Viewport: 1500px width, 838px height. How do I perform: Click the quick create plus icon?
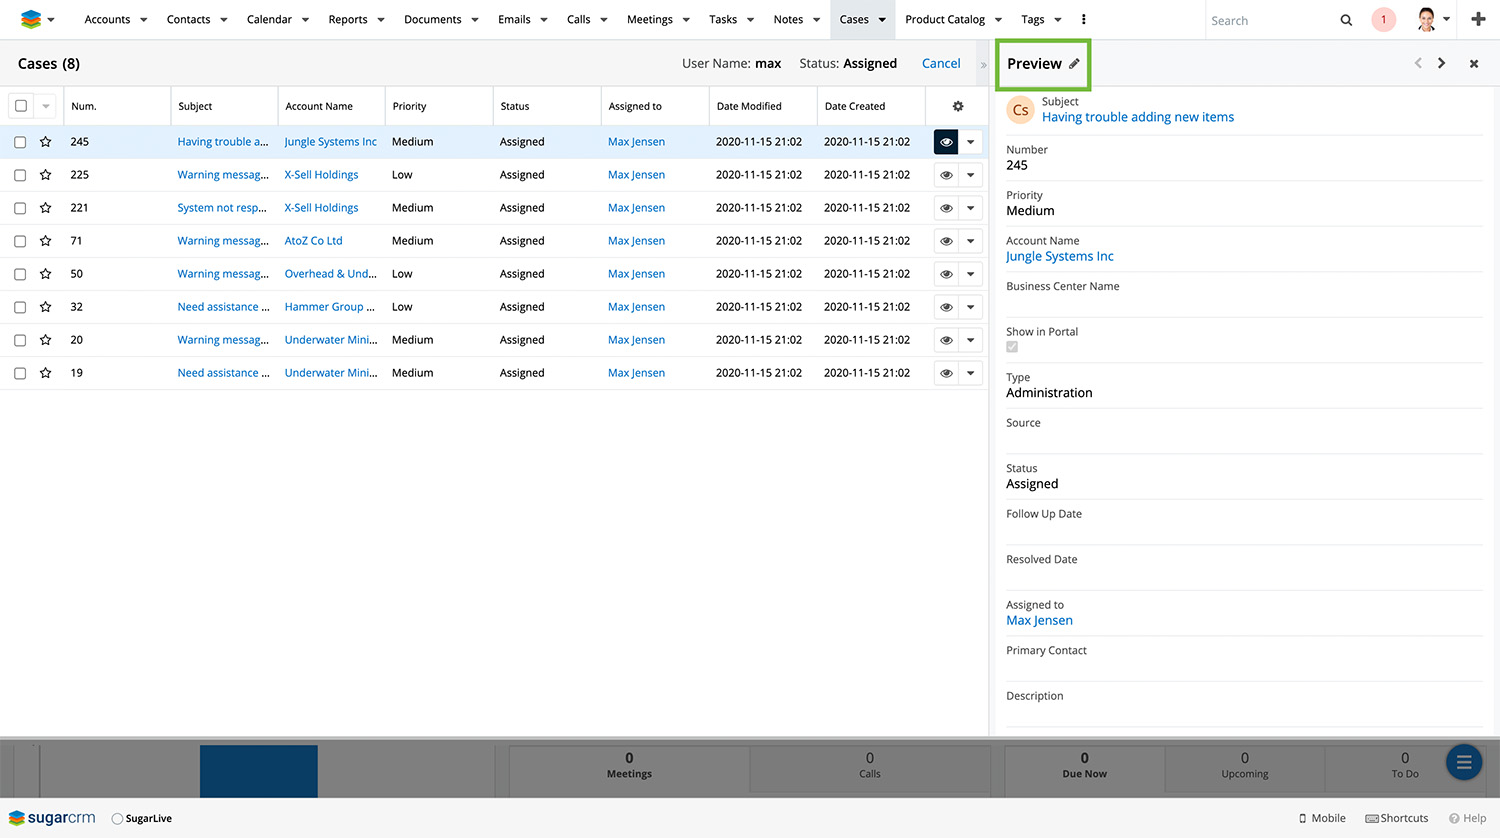point(1478,20)
